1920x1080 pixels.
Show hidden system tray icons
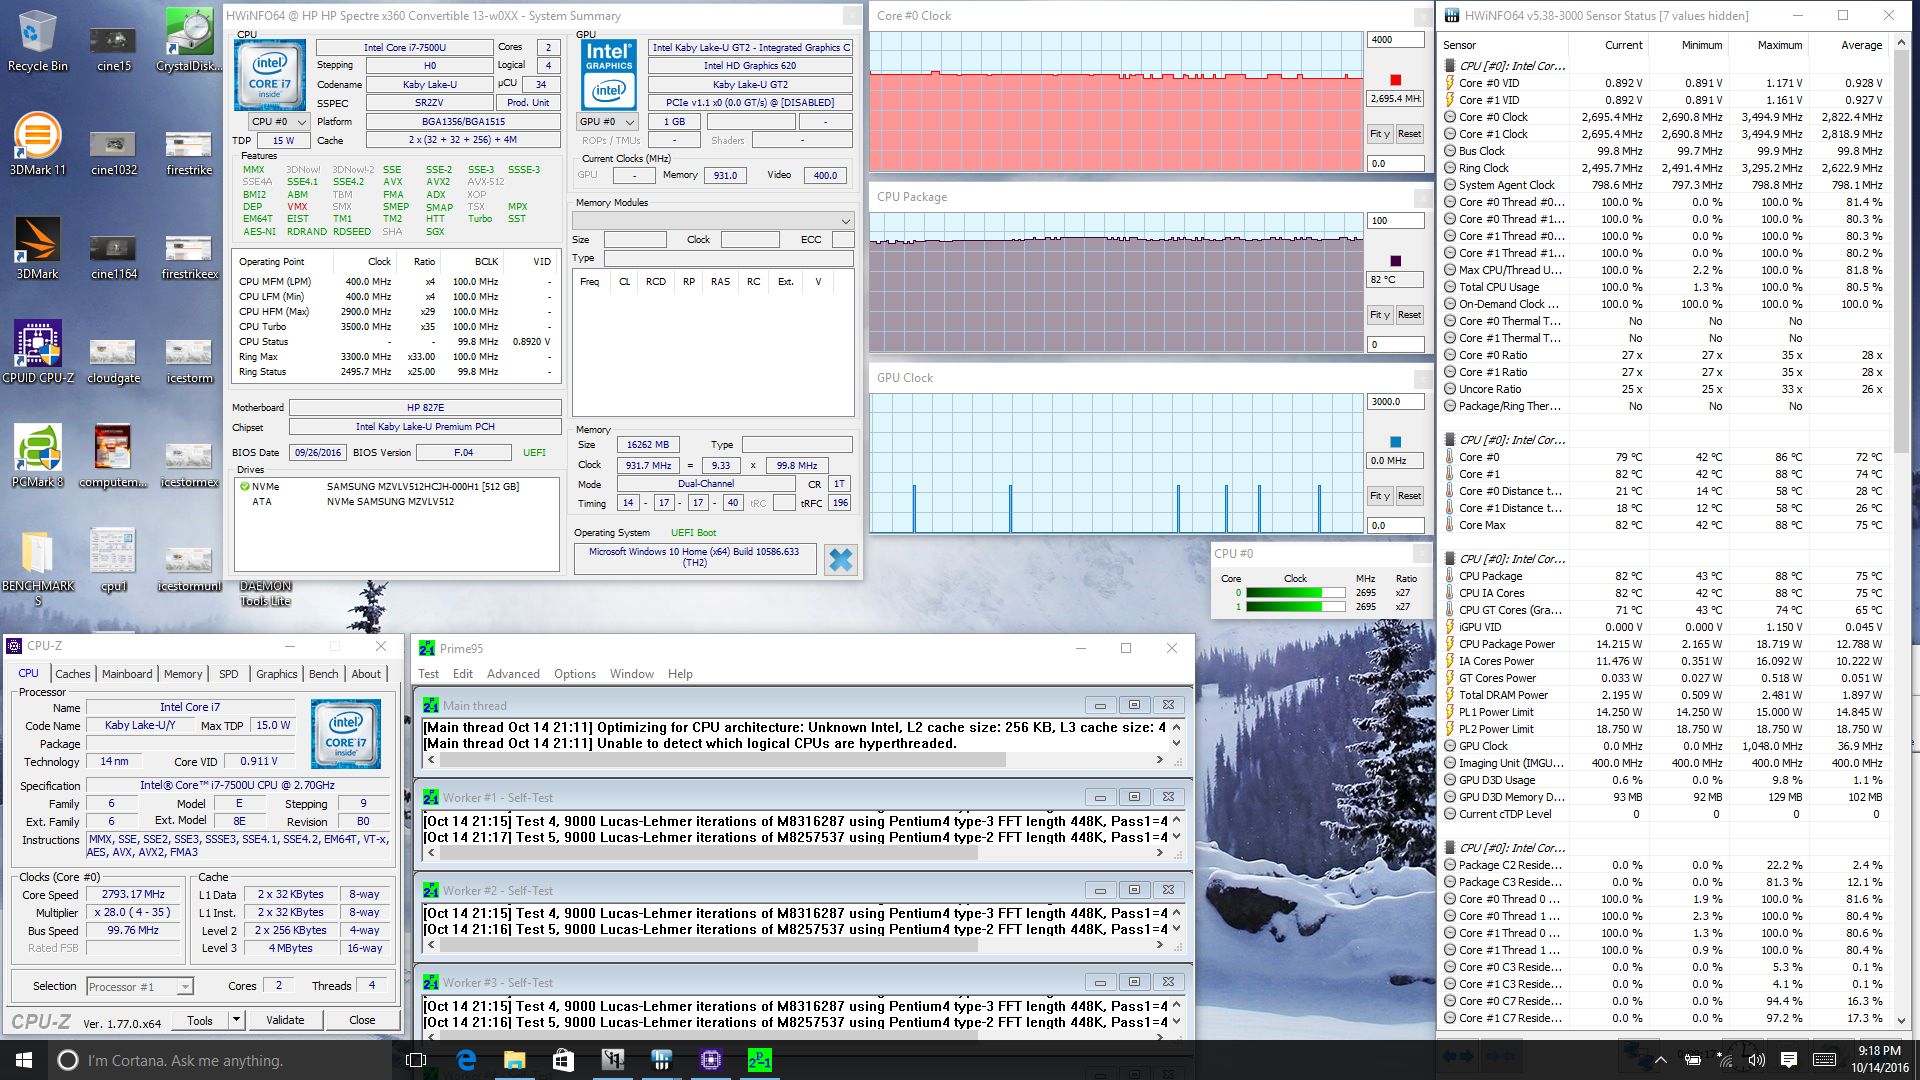click(1660, 1060)
